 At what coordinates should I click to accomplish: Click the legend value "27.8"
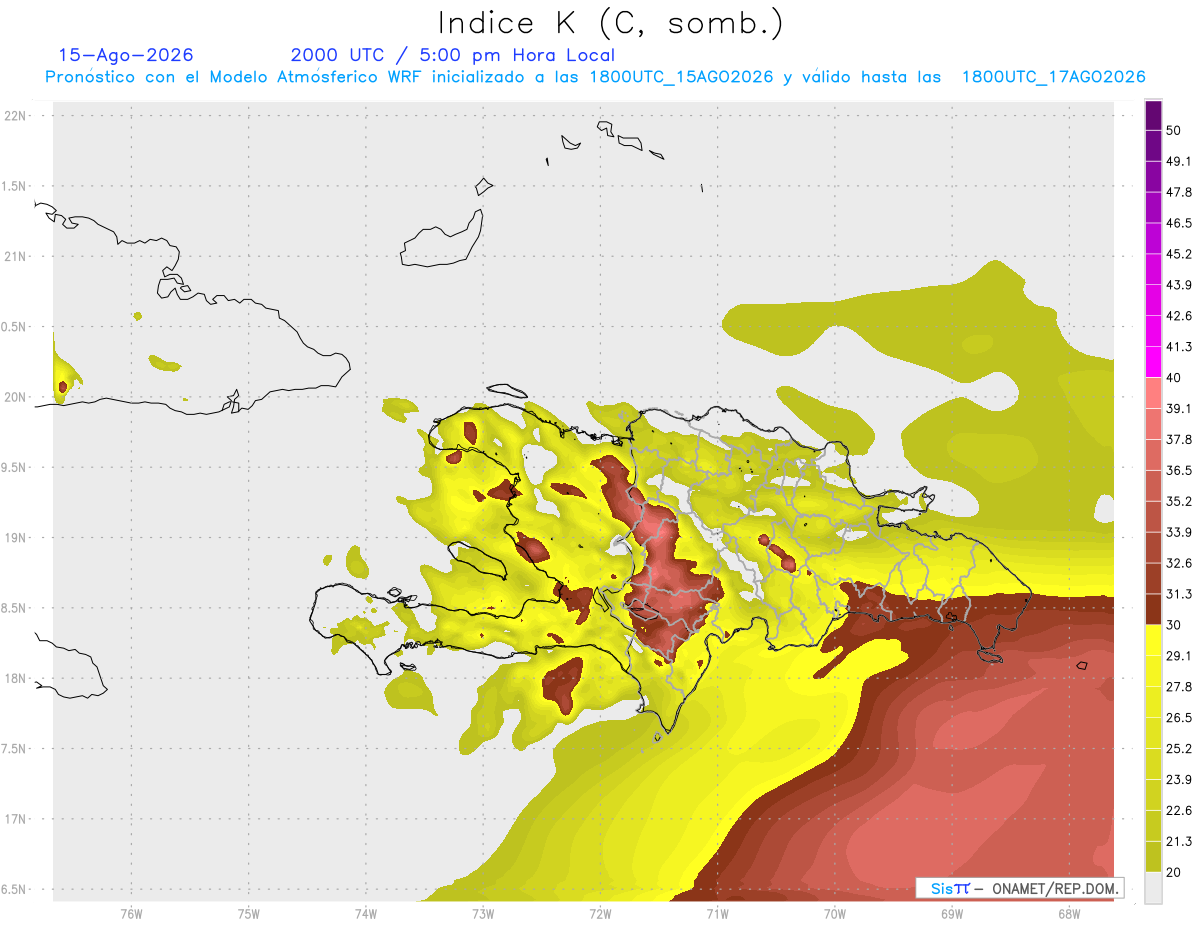coord(1180,687)
